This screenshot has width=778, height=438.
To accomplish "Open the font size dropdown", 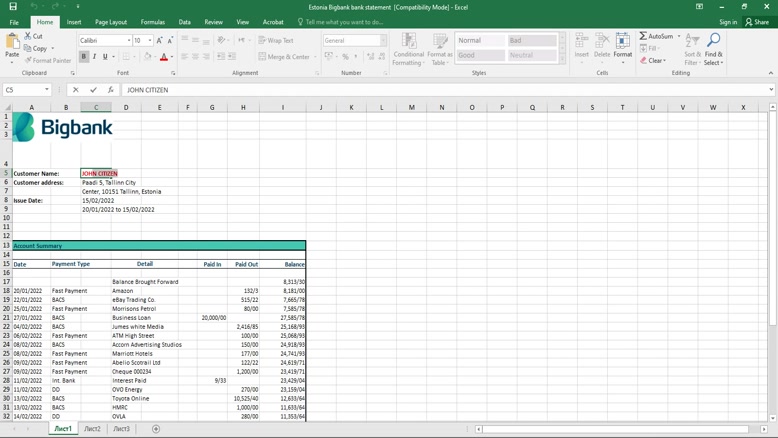I will click(150, 41).
